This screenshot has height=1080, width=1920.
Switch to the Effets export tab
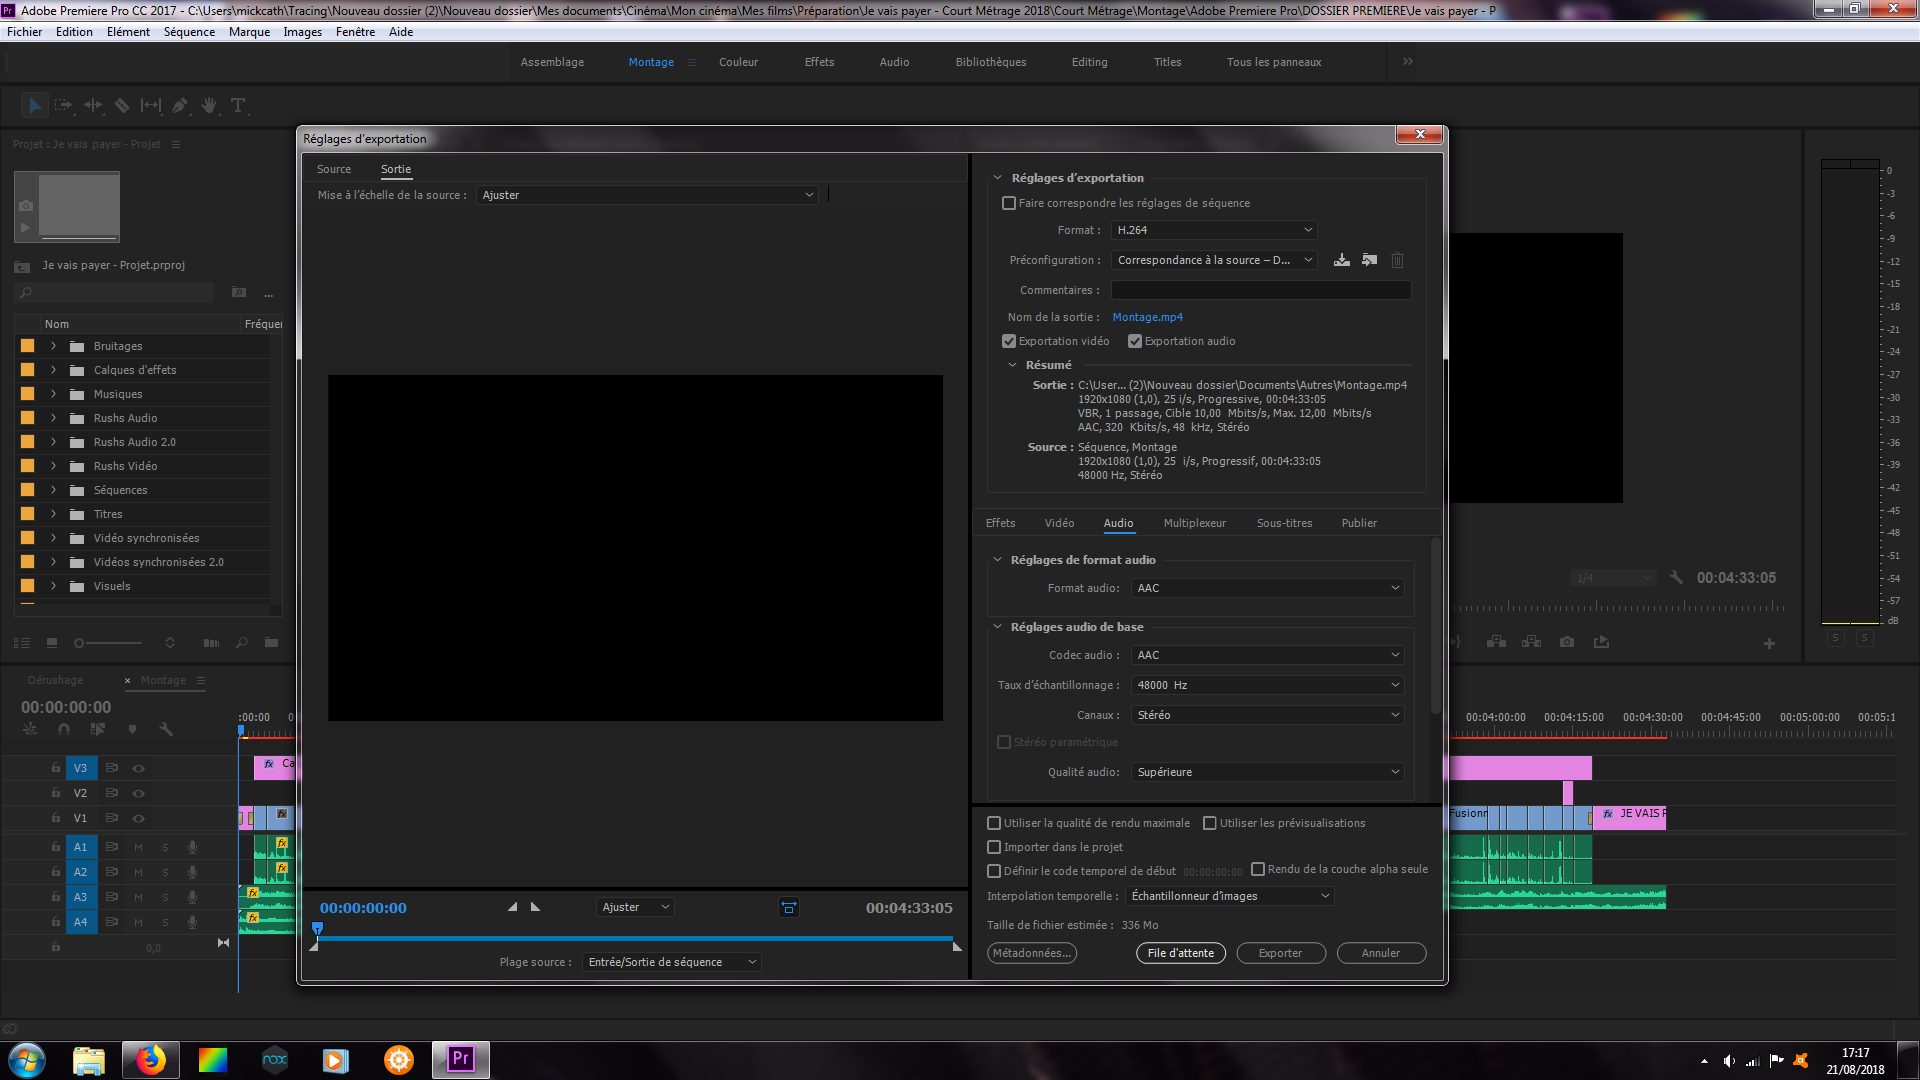pos(1000,523)
